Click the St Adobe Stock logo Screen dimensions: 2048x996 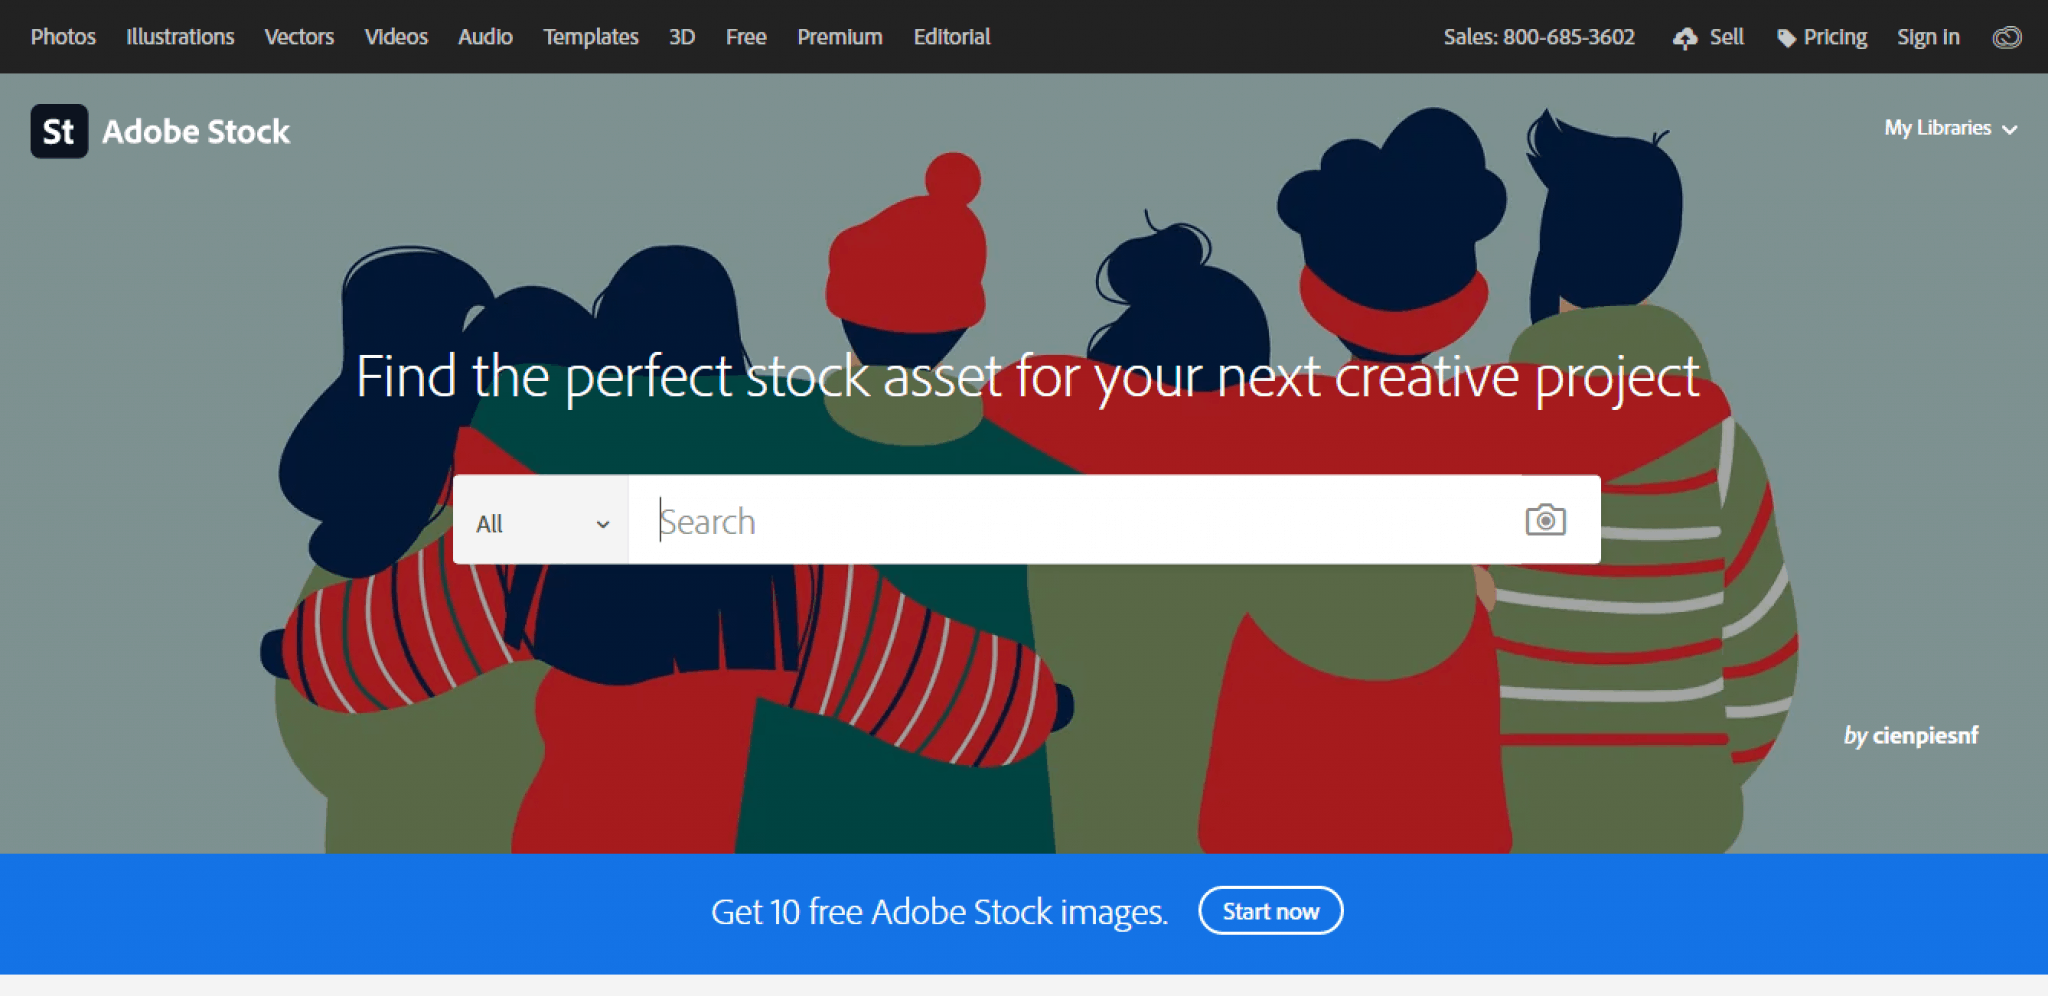pyautogui.click(x=160, y=131)
